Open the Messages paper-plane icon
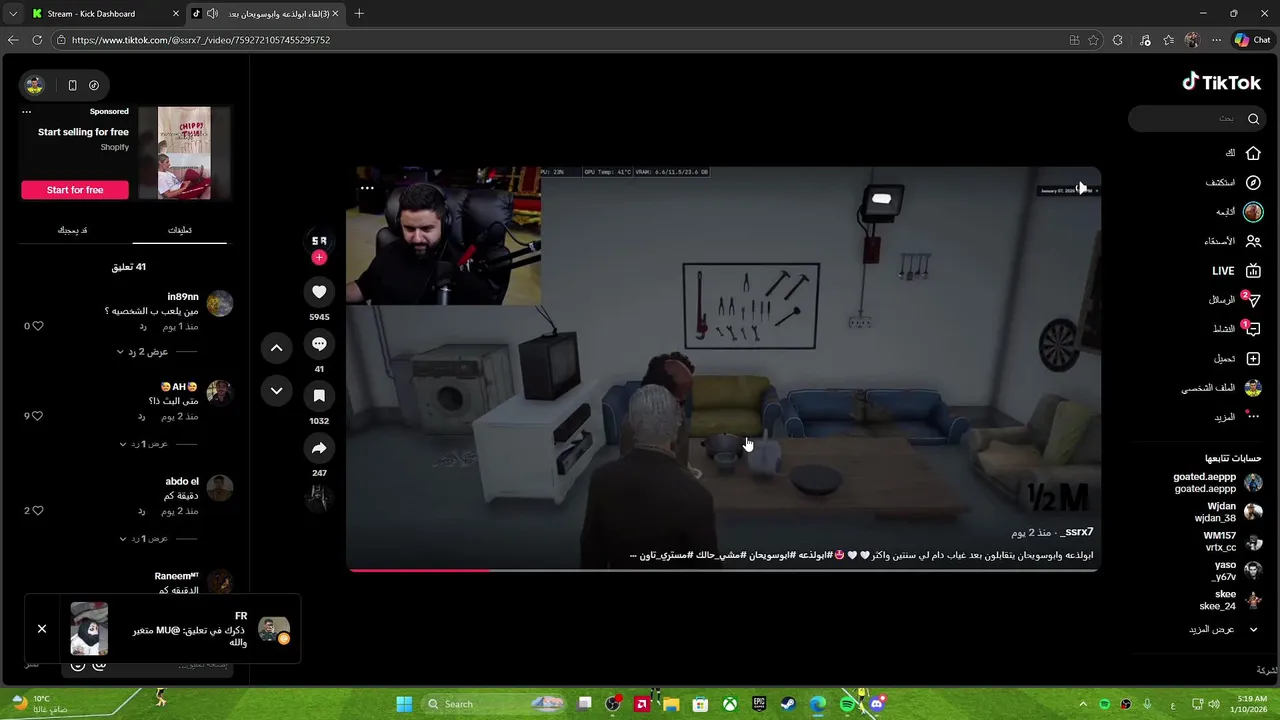The height and width of the screenshot is (720, 1280). (x=1253, y=300)
